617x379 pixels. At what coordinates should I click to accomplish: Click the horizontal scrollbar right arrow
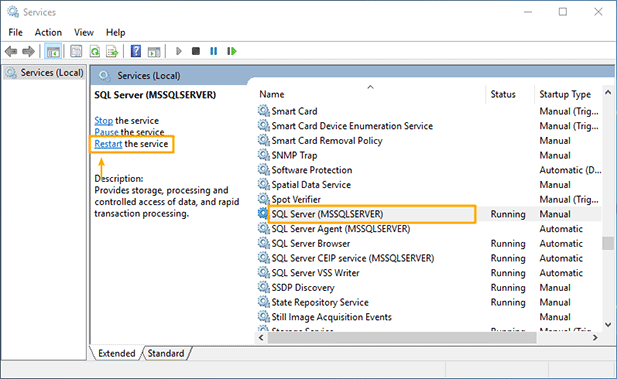(x=595, y=338)
